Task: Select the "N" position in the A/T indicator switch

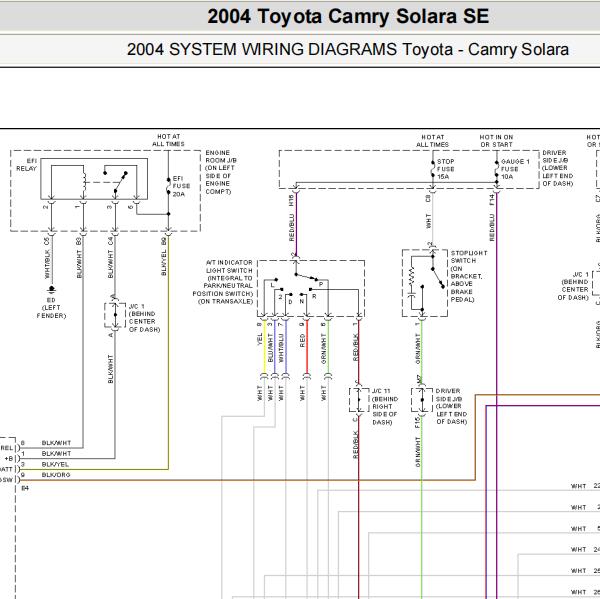Action: [302, 302]
